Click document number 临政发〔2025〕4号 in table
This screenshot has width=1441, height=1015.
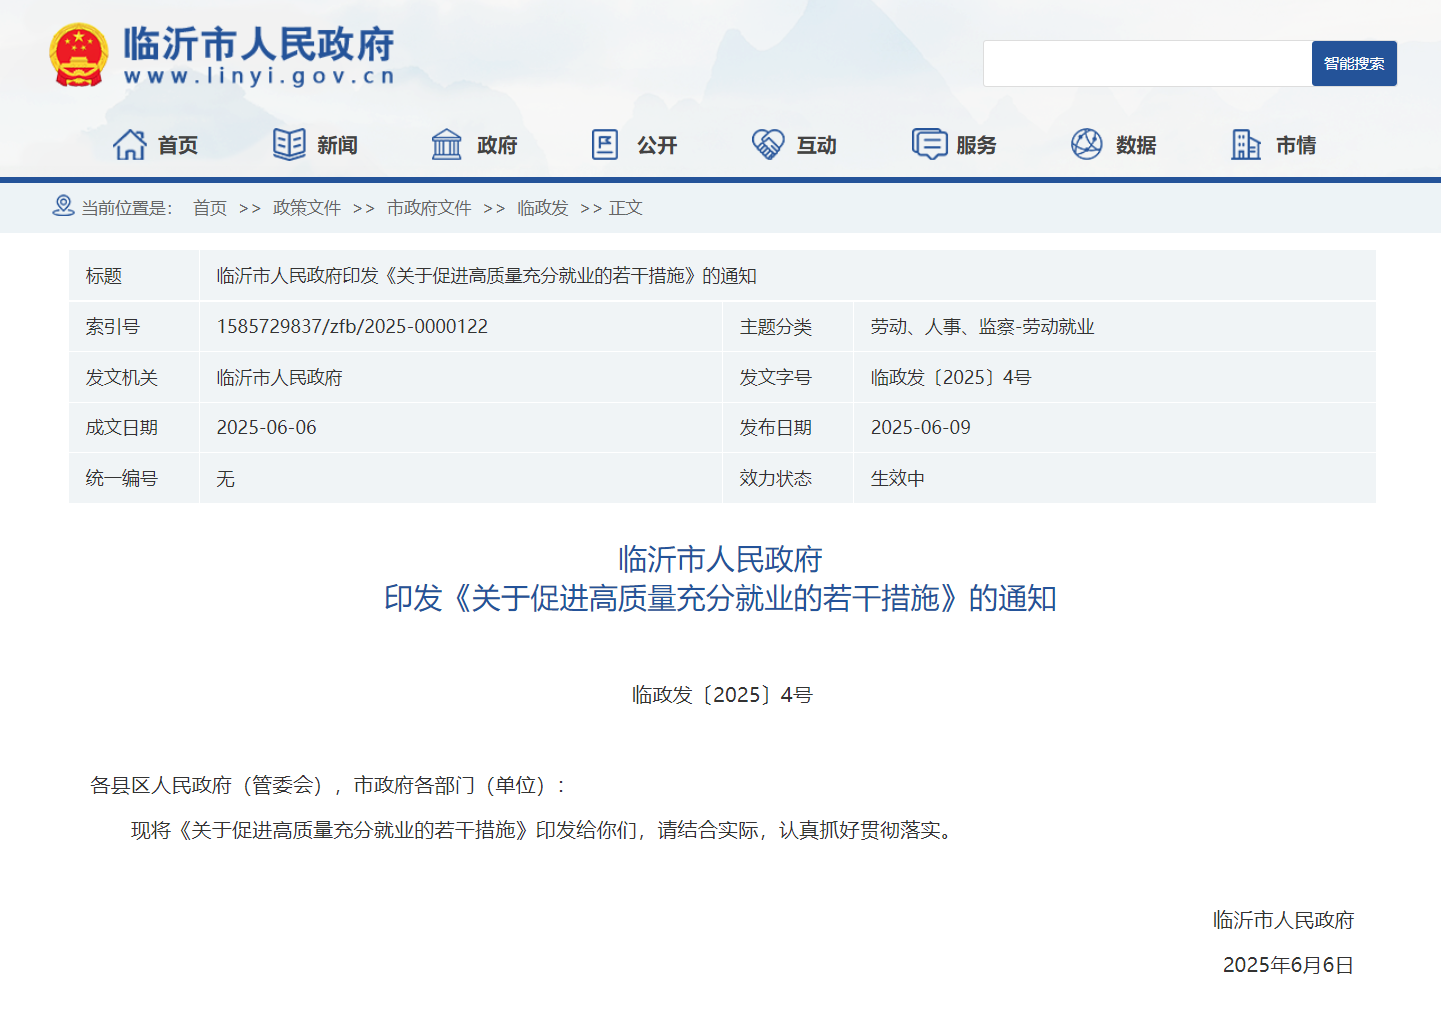951,377
